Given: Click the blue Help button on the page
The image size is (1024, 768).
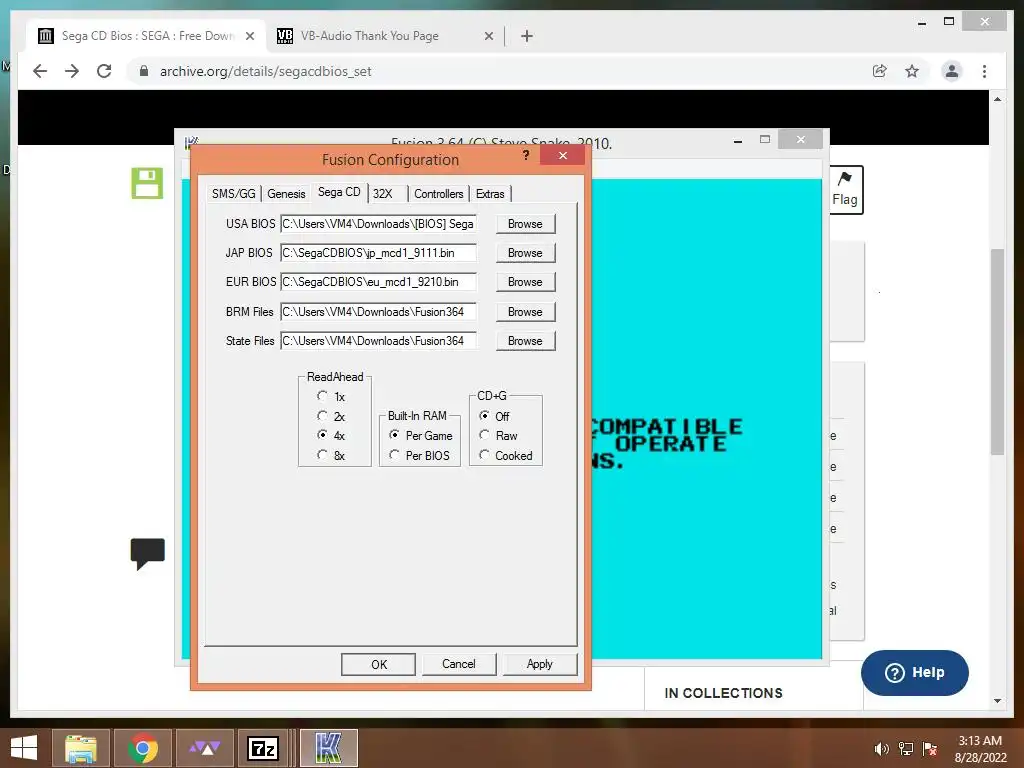Looking at the screenshot, I should [914, 673].
